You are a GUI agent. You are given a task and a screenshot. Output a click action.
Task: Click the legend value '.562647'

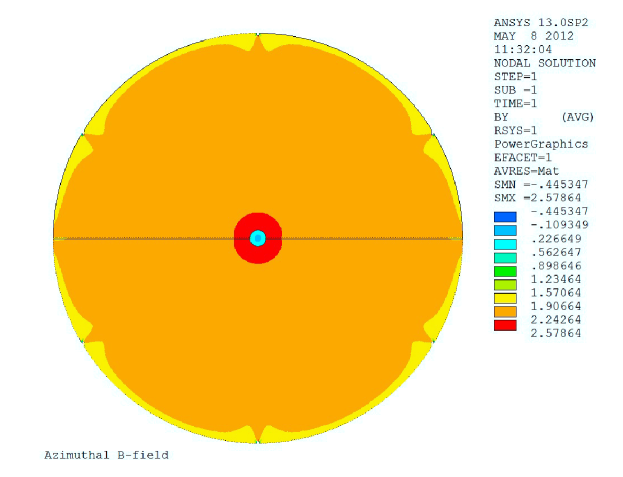point(556,252)
